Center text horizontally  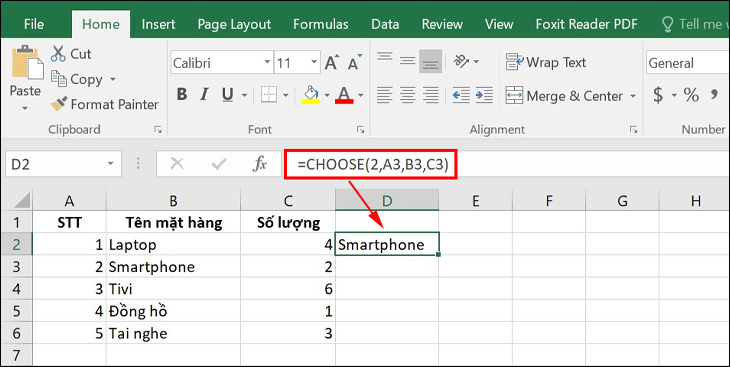(408, 95)
